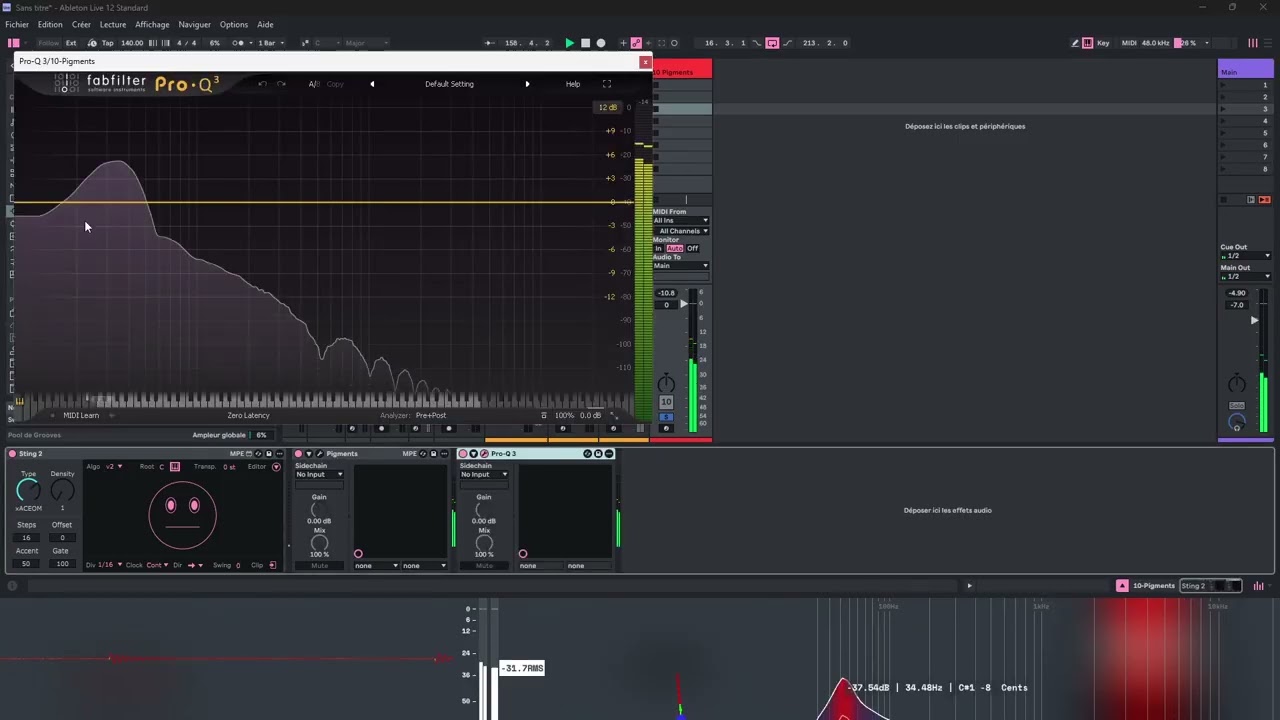
Task: Toggle Pro-Q 3 full screen icon
Action: coord(606,84)
